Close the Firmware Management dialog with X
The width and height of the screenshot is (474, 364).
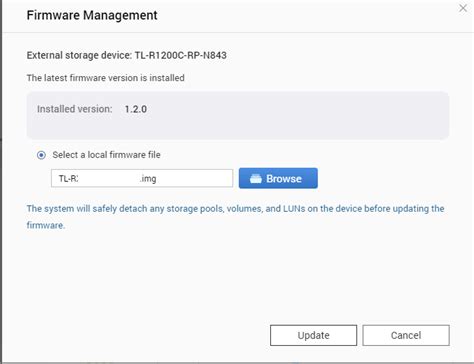463,8
